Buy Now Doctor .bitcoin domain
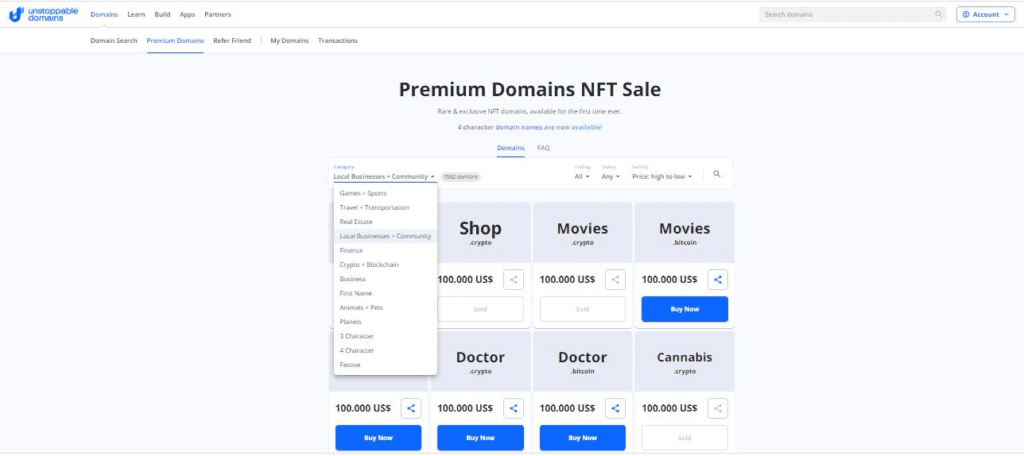The image size is (1024, 456). tap(582, 438)
